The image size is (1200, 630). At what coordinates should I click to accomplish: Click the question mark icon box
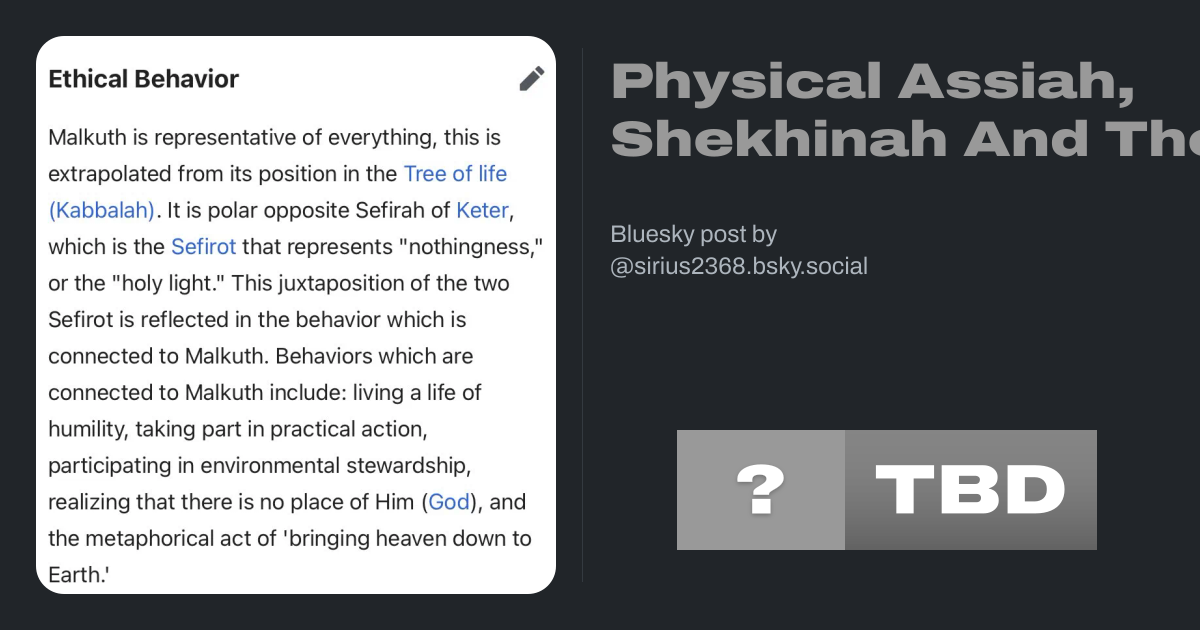click(761, 490)
